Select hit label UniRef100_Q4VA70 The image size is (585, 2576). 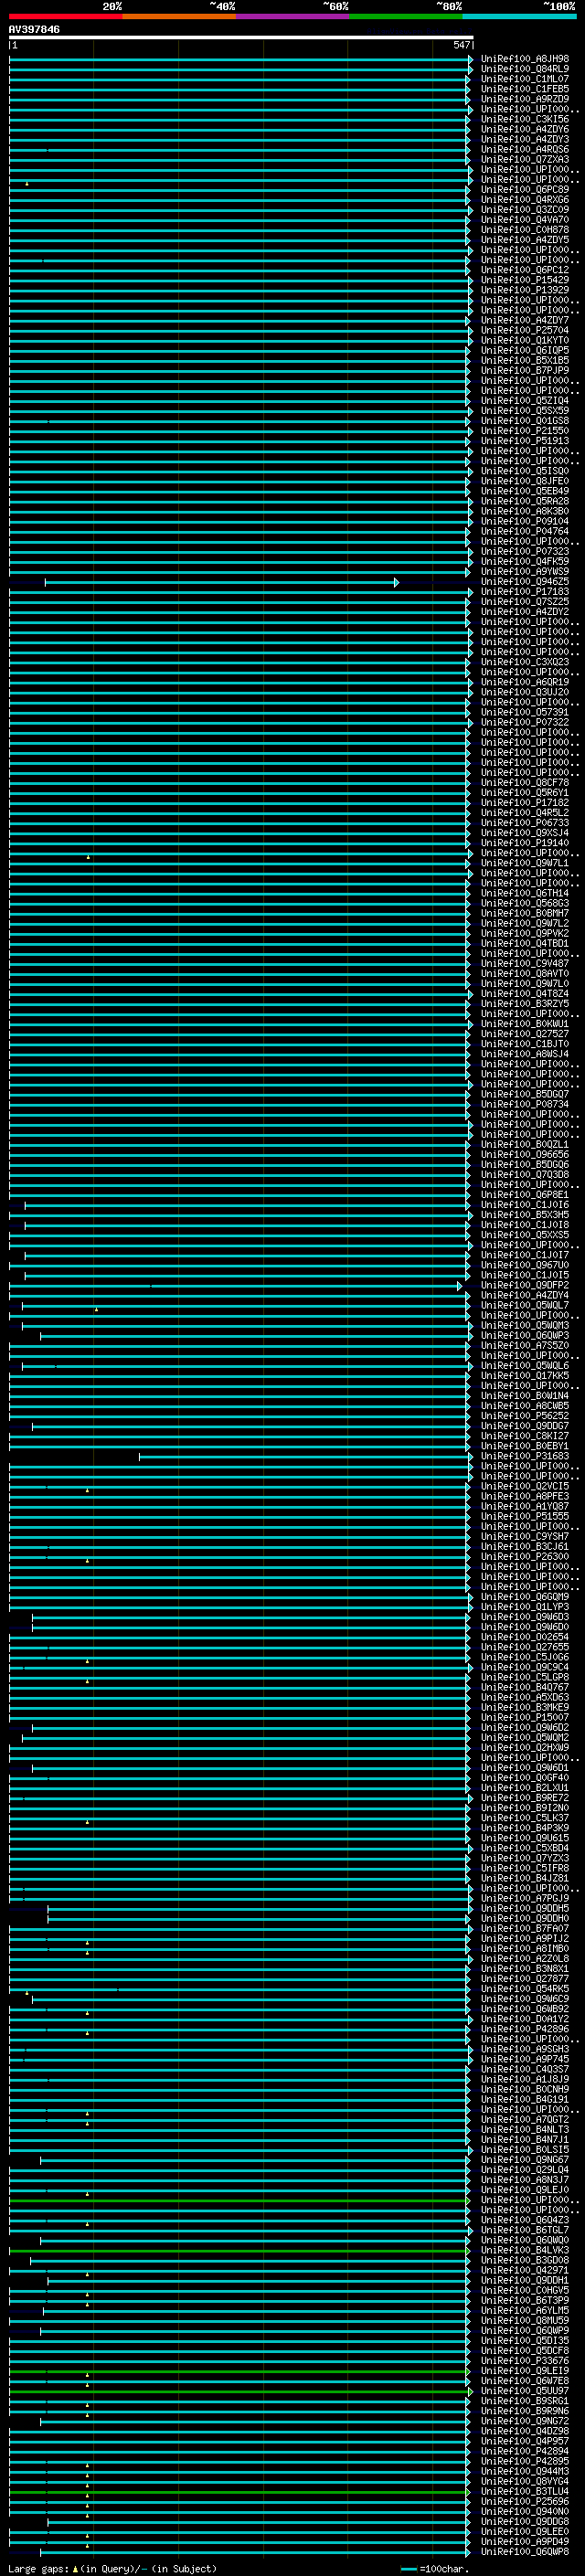[525, 220]
